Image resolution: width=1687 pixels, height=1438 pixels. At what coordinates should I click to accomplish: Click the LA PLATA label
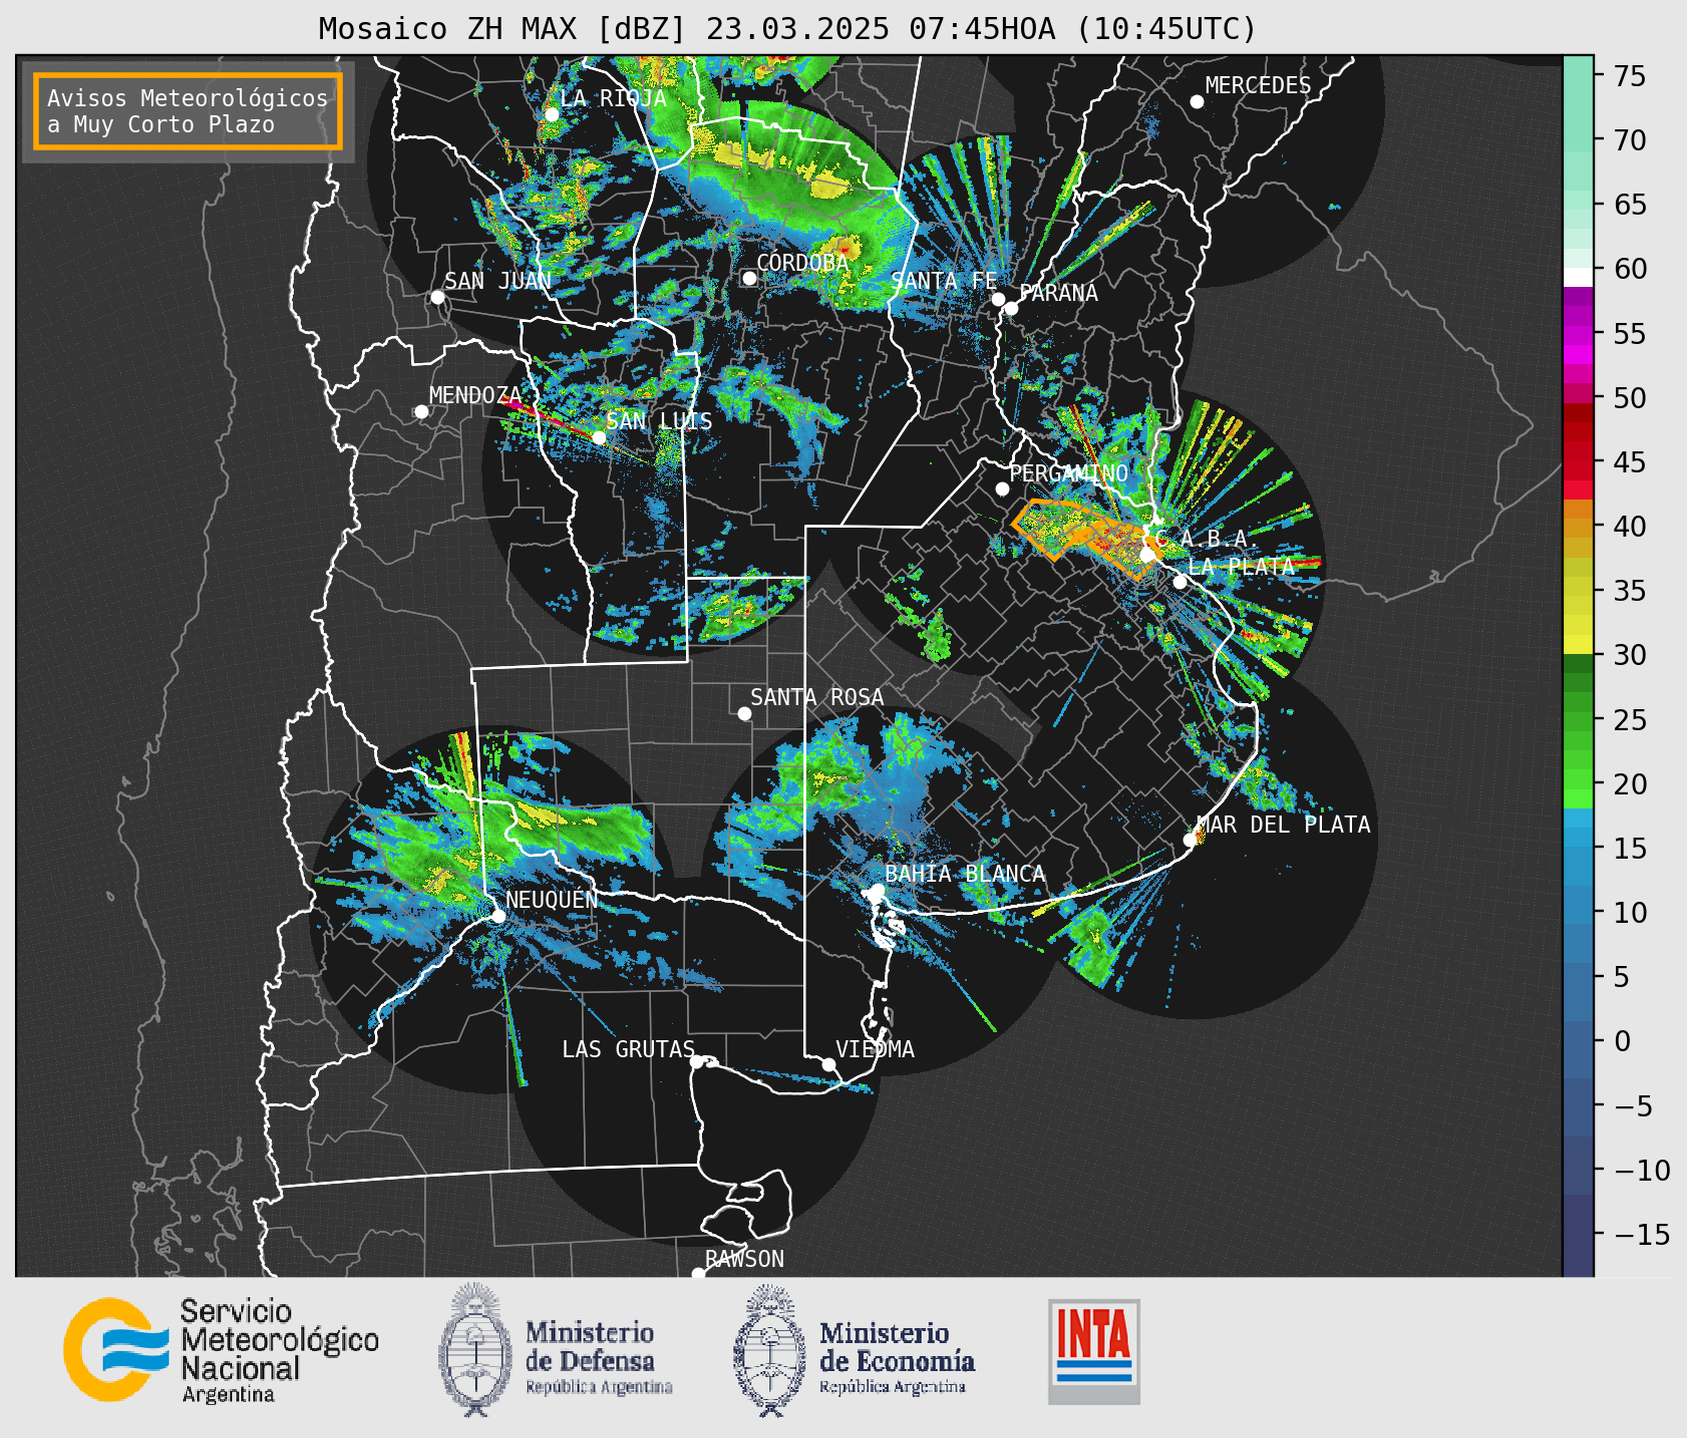click(1241, 566)
